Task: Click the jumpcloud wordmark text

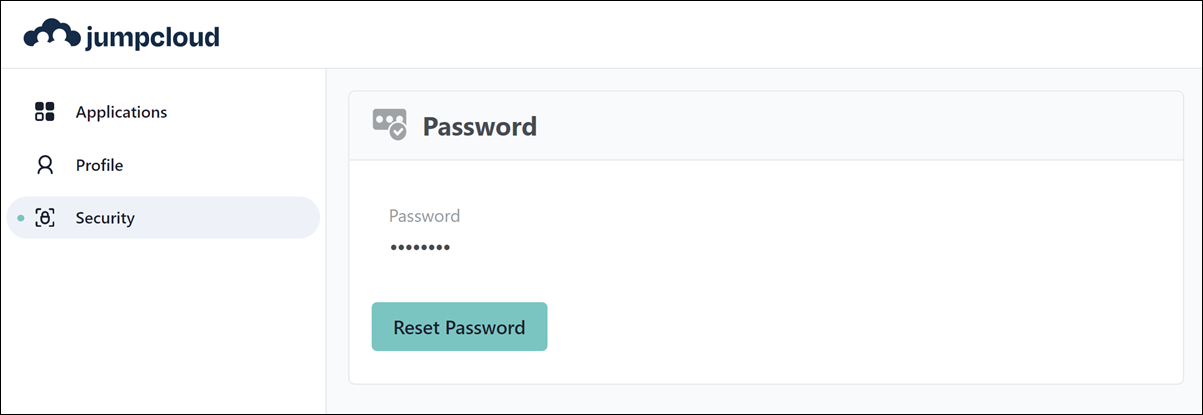Action: (x=151, y=37)
